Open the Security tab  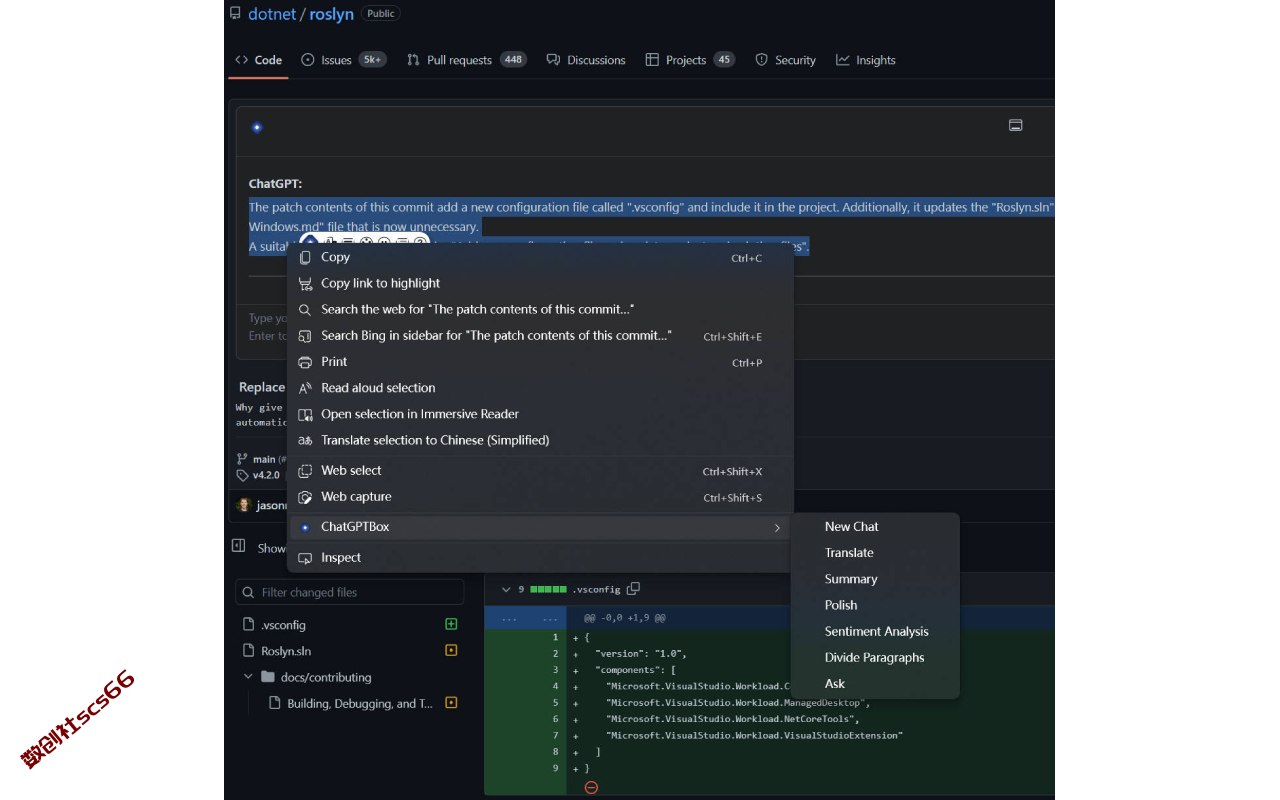click(785, 60)
